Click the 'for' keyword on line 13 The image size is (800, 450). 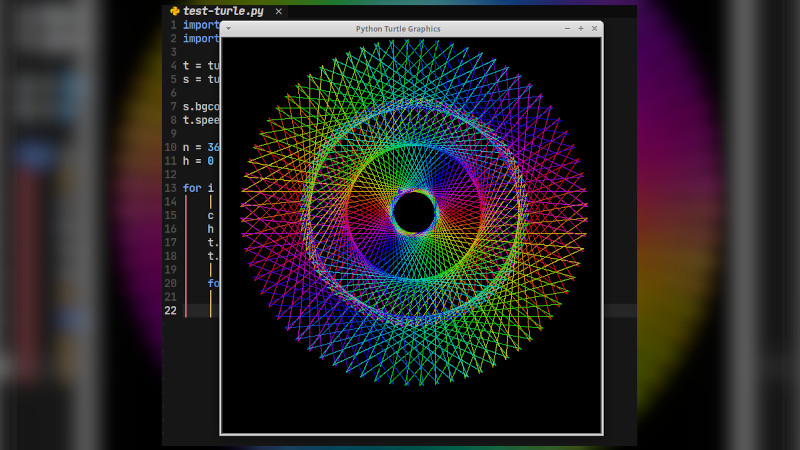192,188
